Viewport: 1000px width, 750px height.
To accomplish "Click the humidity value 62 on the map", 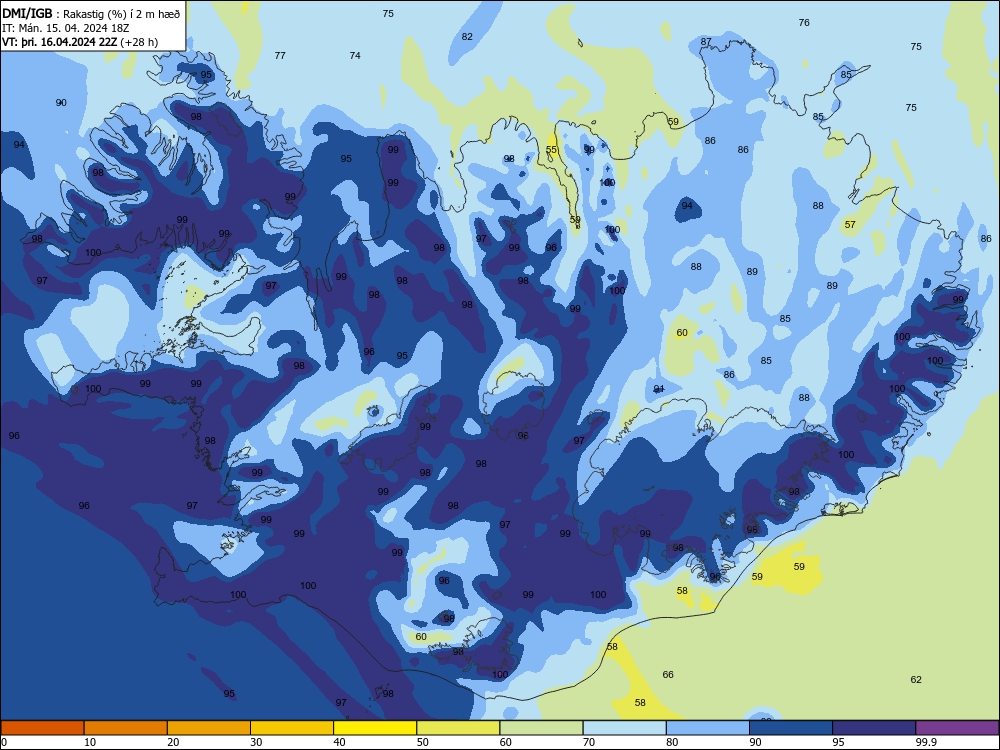I will (x=916, y=680).
